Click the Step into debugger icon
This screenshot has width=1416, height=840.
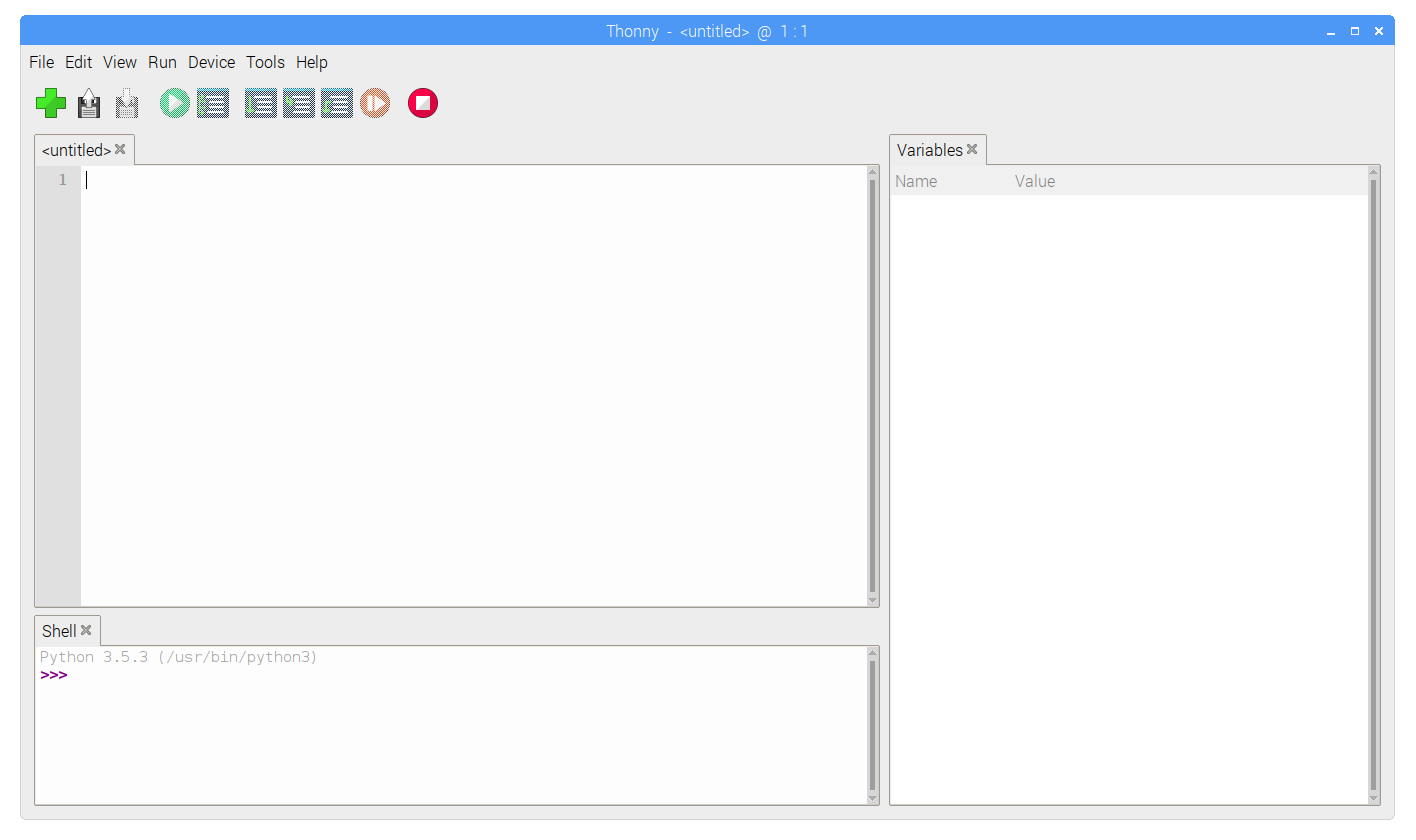(x=298, y=103)
